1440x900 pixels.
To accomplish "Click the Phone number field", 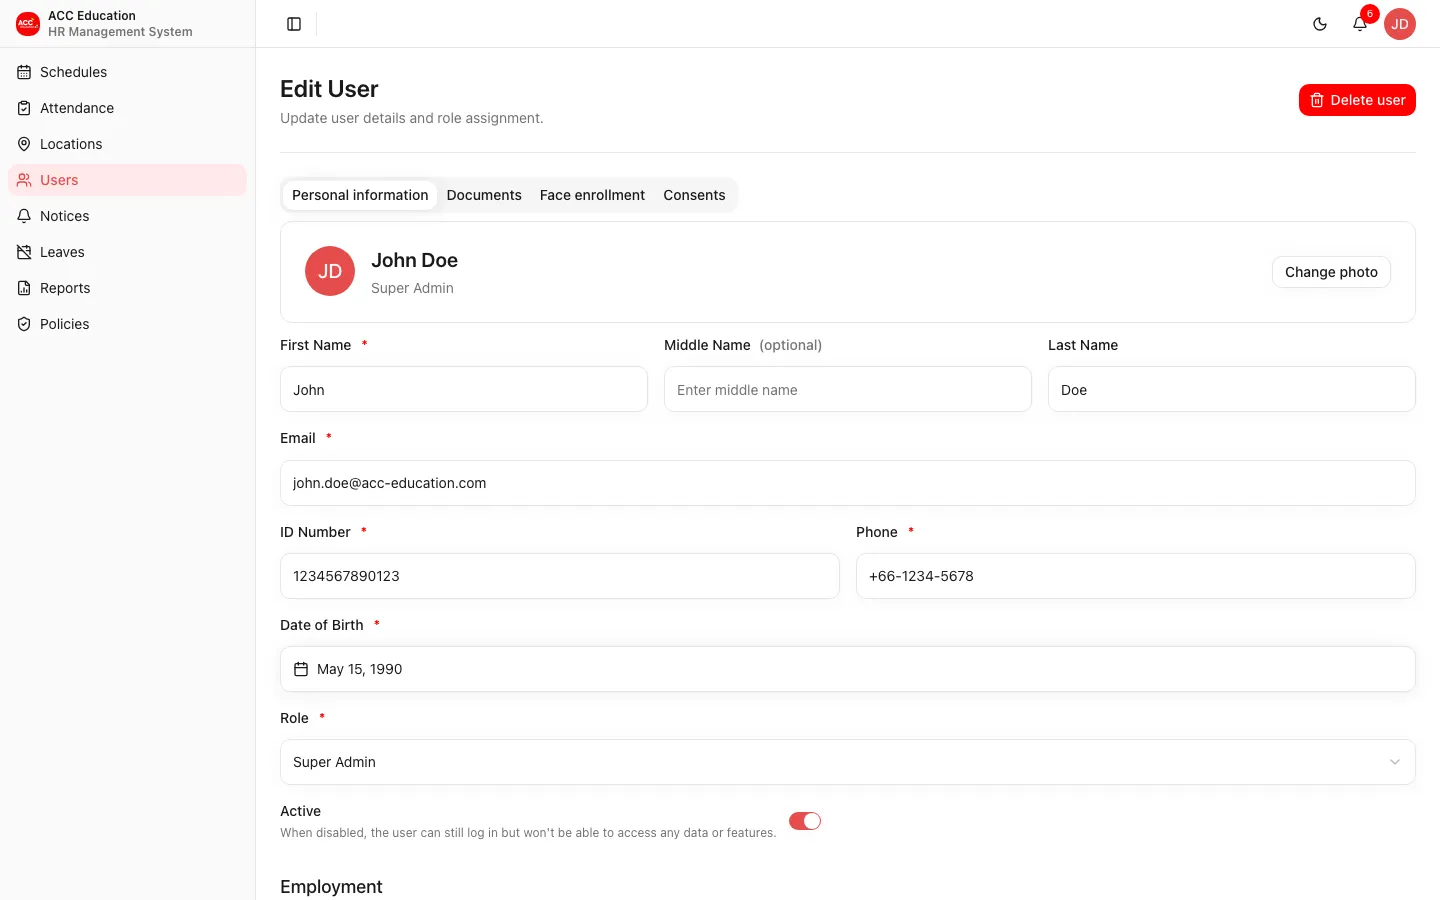I will click(x=1136, y=576).
